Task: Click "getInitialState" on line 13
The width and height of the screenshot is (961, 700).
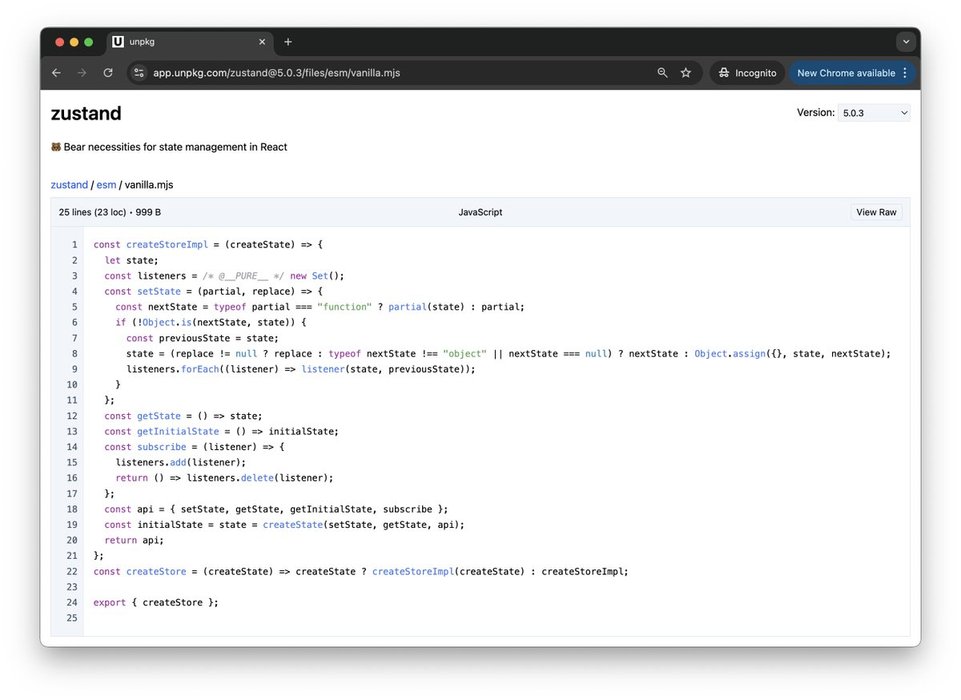Action: pos(178,432)
